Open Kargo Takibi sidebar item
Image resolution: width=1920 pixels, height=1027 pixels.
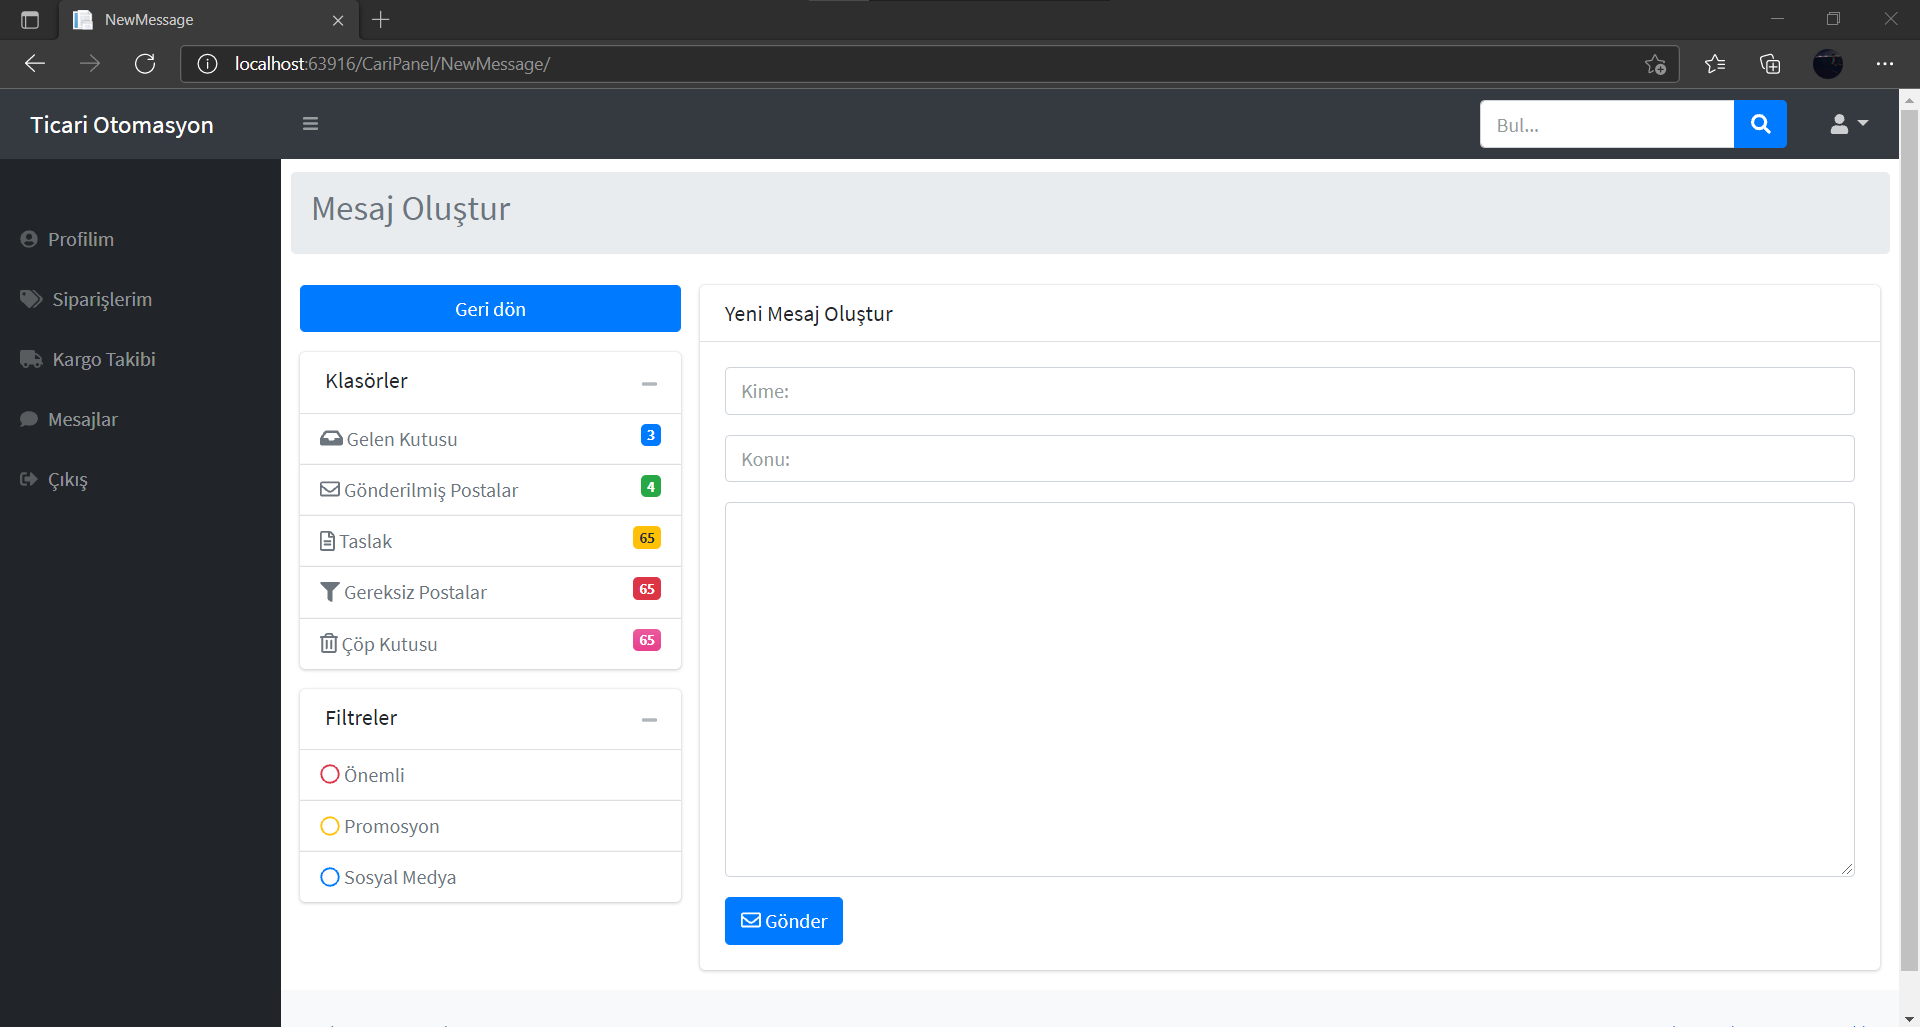tap(88, 359)
